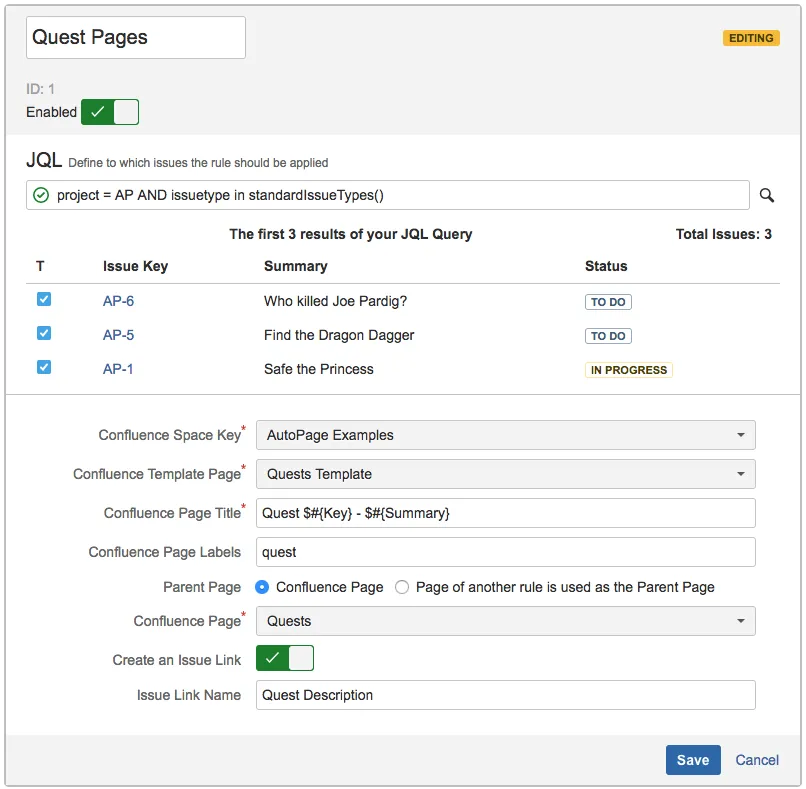Click the Quest Pages rule name field
Image resolution: width=806 pixels, height=789 pixels.
[x=135, y=38]
